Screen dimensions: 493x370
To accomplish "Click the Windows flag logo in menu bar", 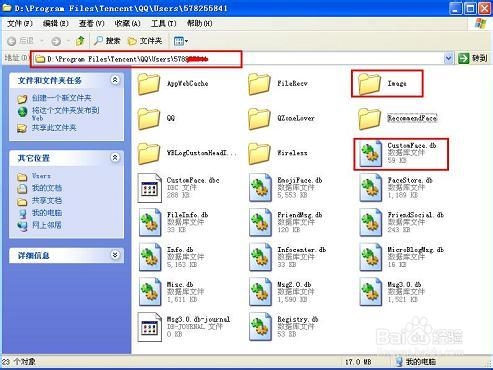I will click(x=480, y=24).
